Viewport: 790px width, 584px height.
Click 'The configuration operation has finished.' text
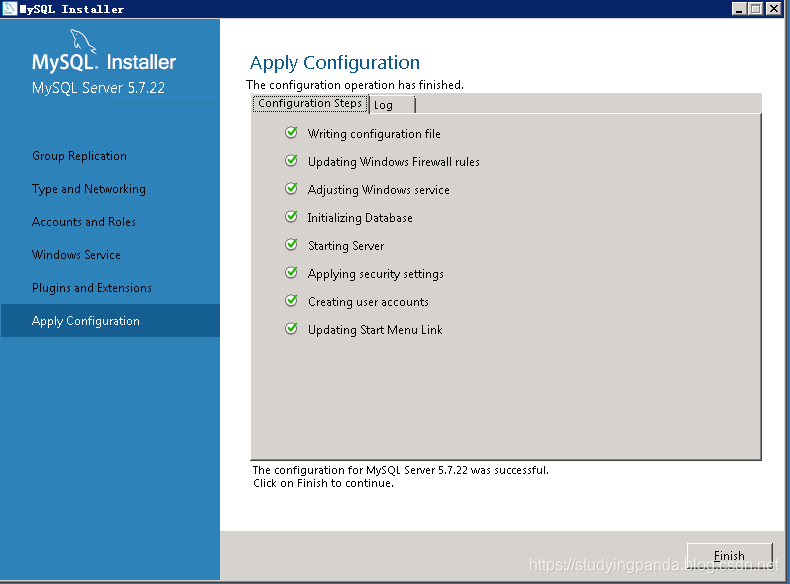click(355, 85)
